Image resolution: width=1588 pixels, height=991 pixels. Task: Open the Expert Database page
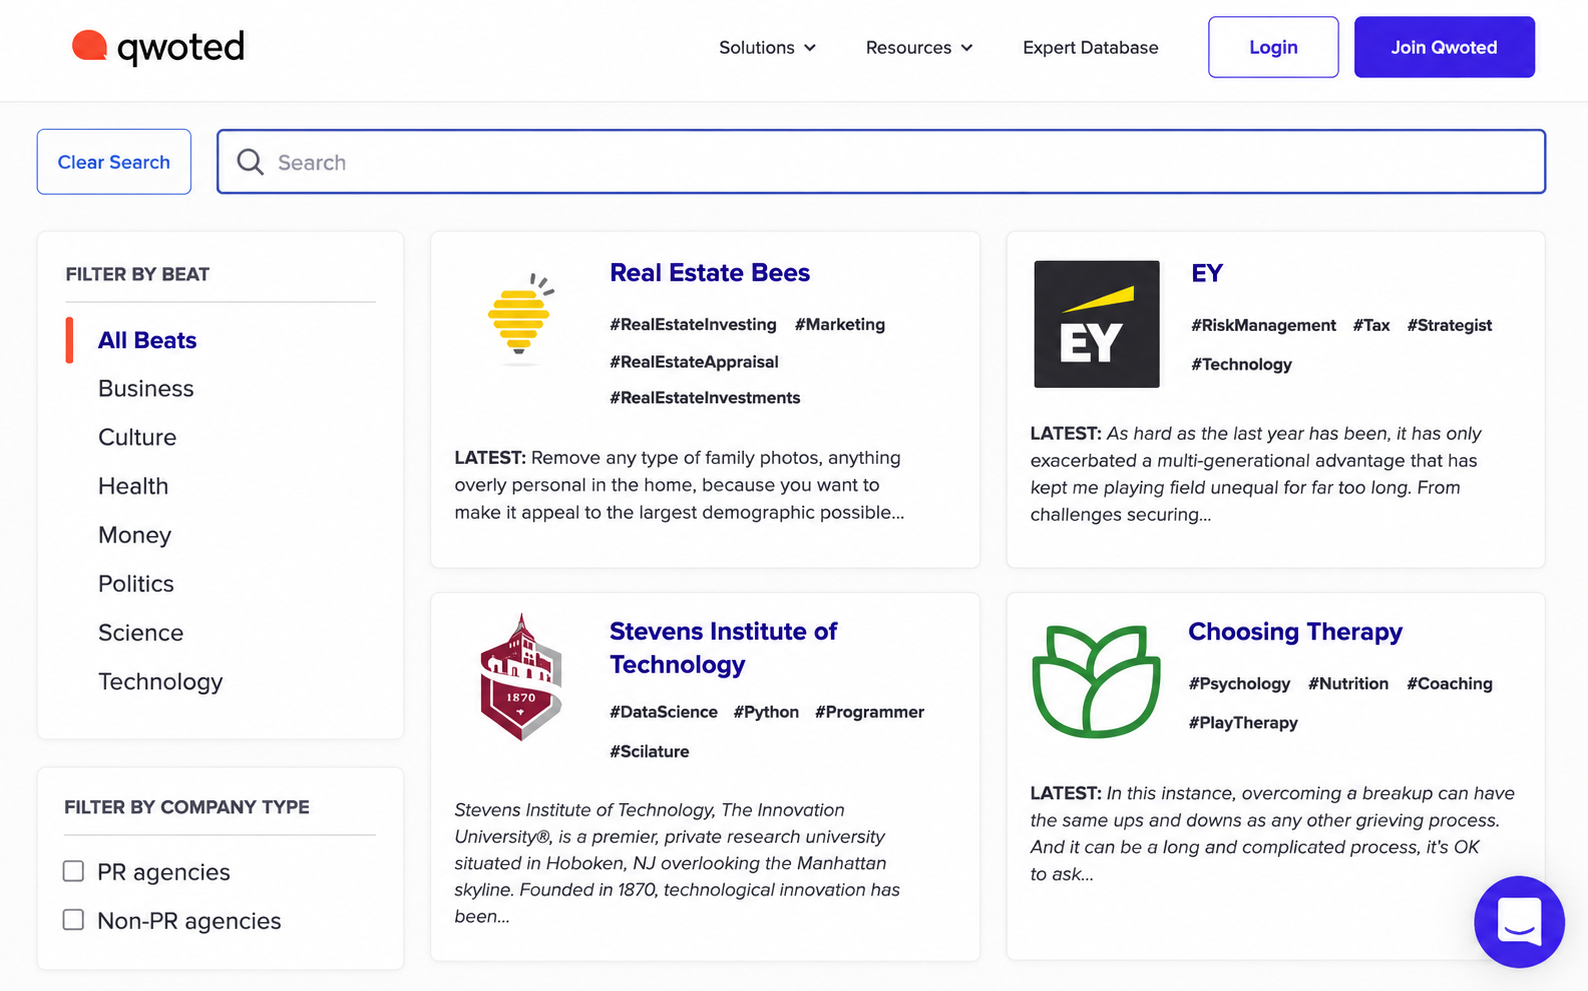(x=1090, y=47)
